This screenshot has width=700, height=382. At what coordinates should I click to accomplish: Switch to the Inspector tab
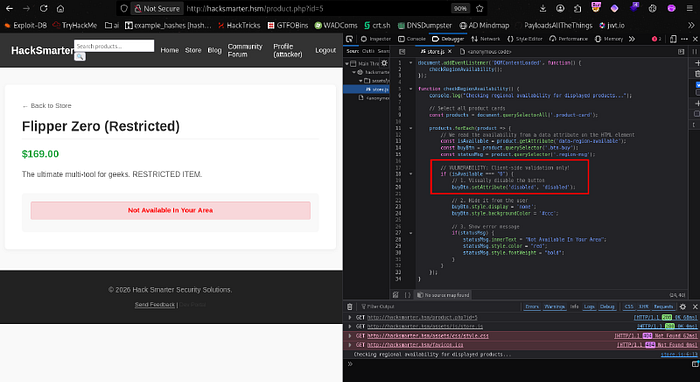pyautogui.click(x=375, y=39)
